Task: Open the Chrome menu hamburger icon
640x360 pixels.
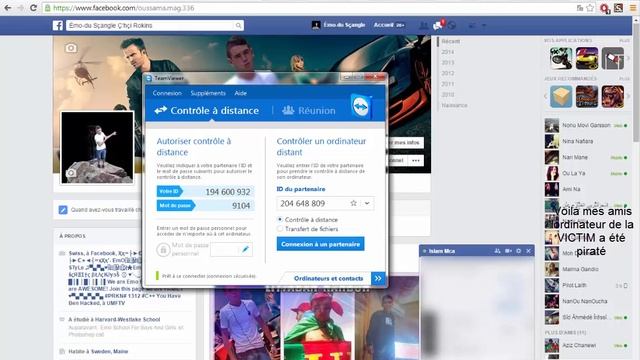Action: (x=633, y=8)
